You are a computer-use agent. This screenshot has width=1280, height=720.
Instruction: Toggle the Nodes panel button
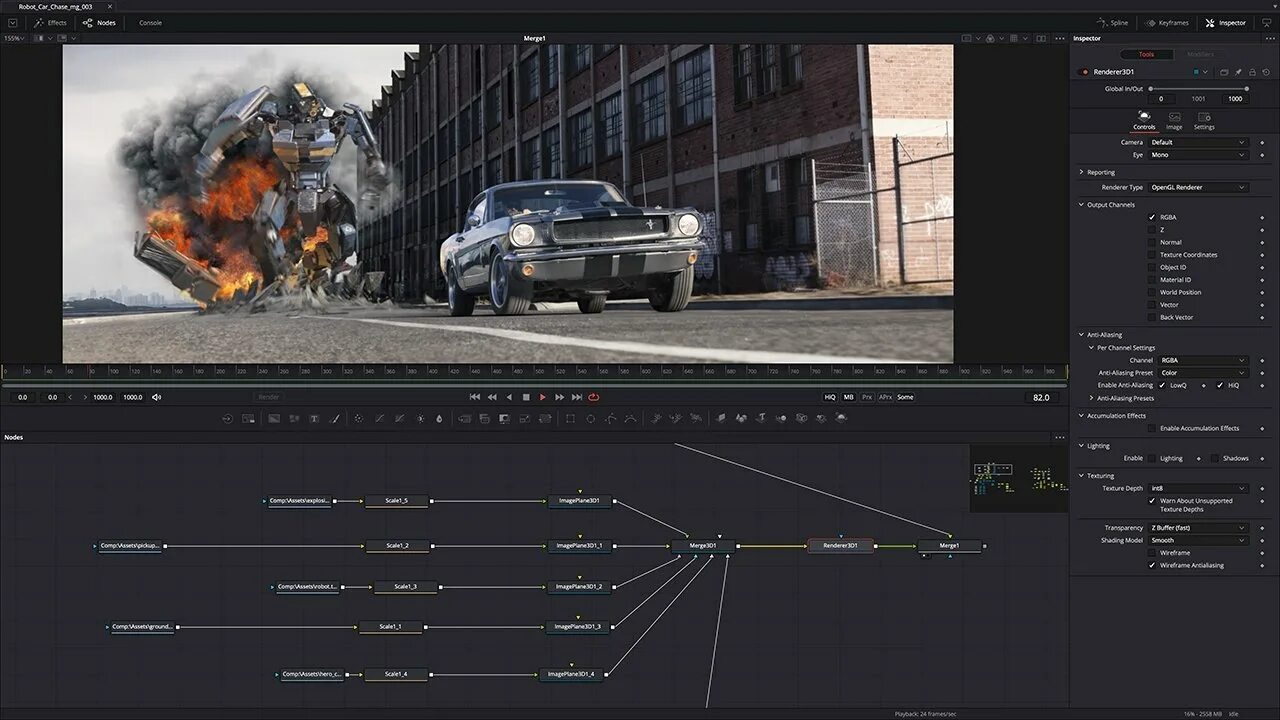pyautogui.click(x=99, y=22)
